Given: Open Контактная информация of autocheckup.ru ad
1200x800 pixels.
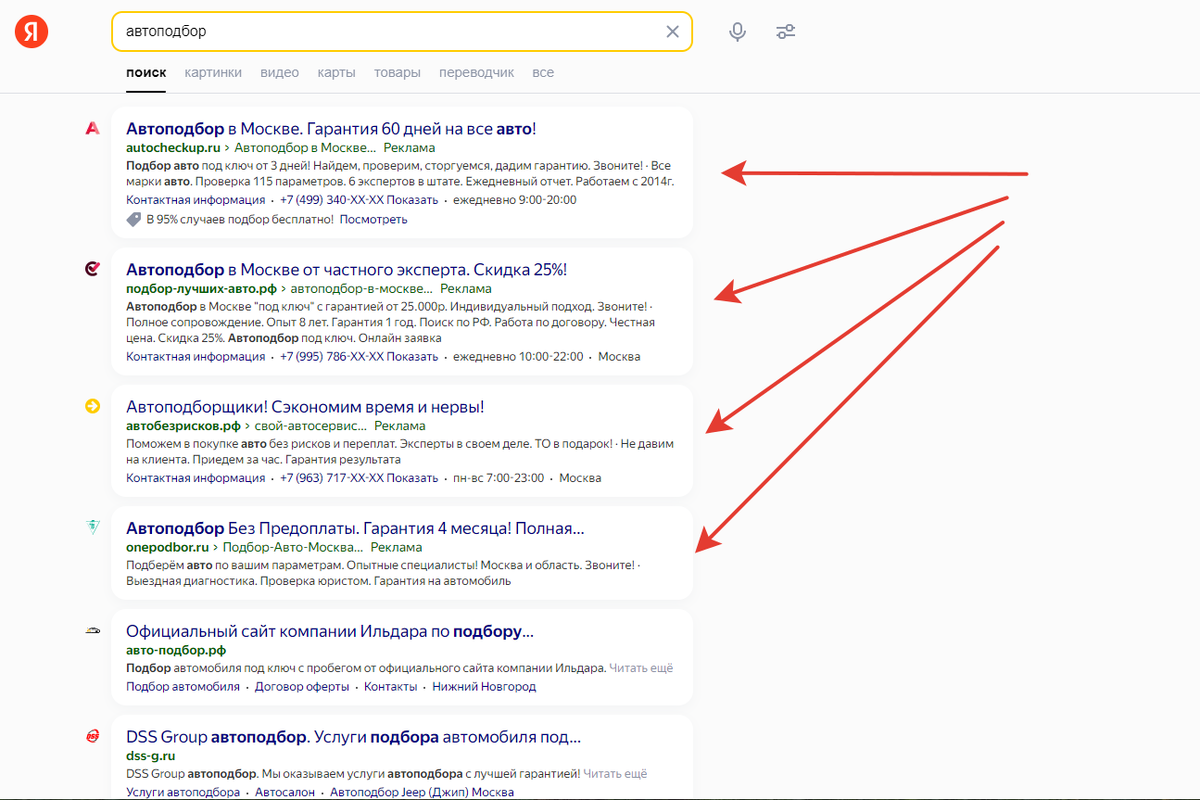Looking at the screenshot, I should (x=196, y=199).
